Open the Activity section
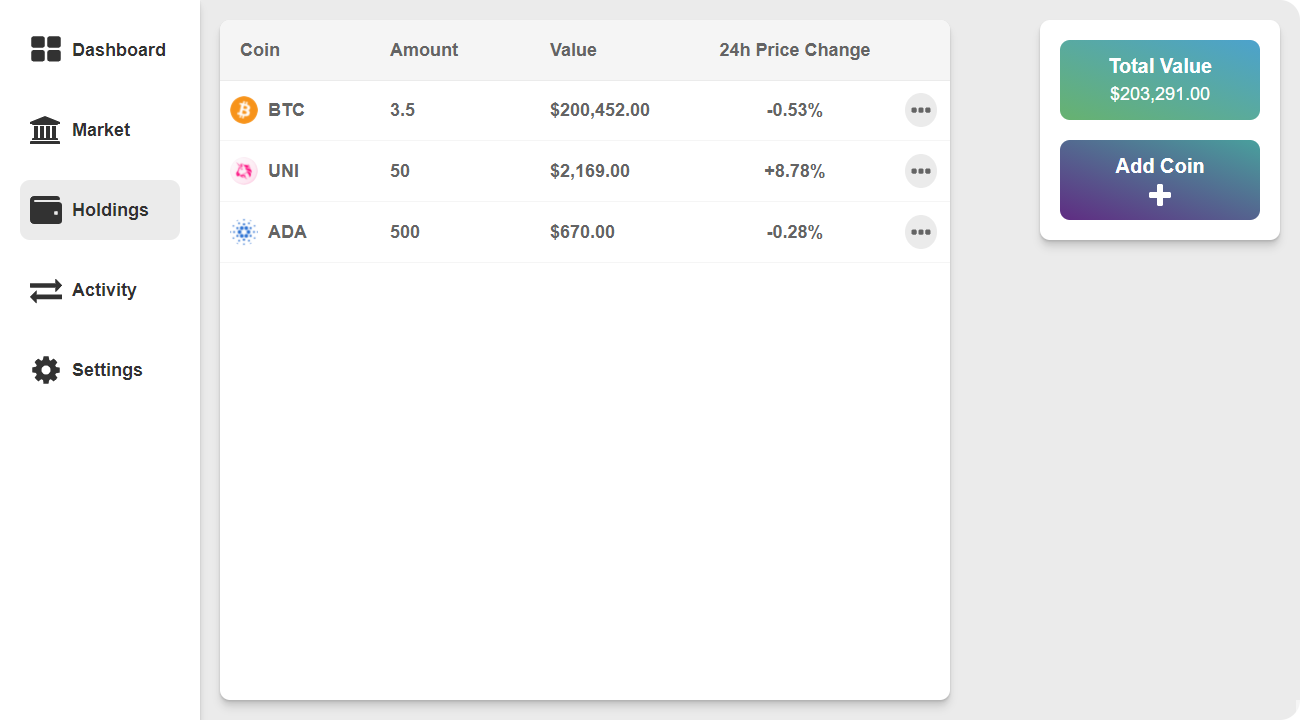 (x=104, y=290)
